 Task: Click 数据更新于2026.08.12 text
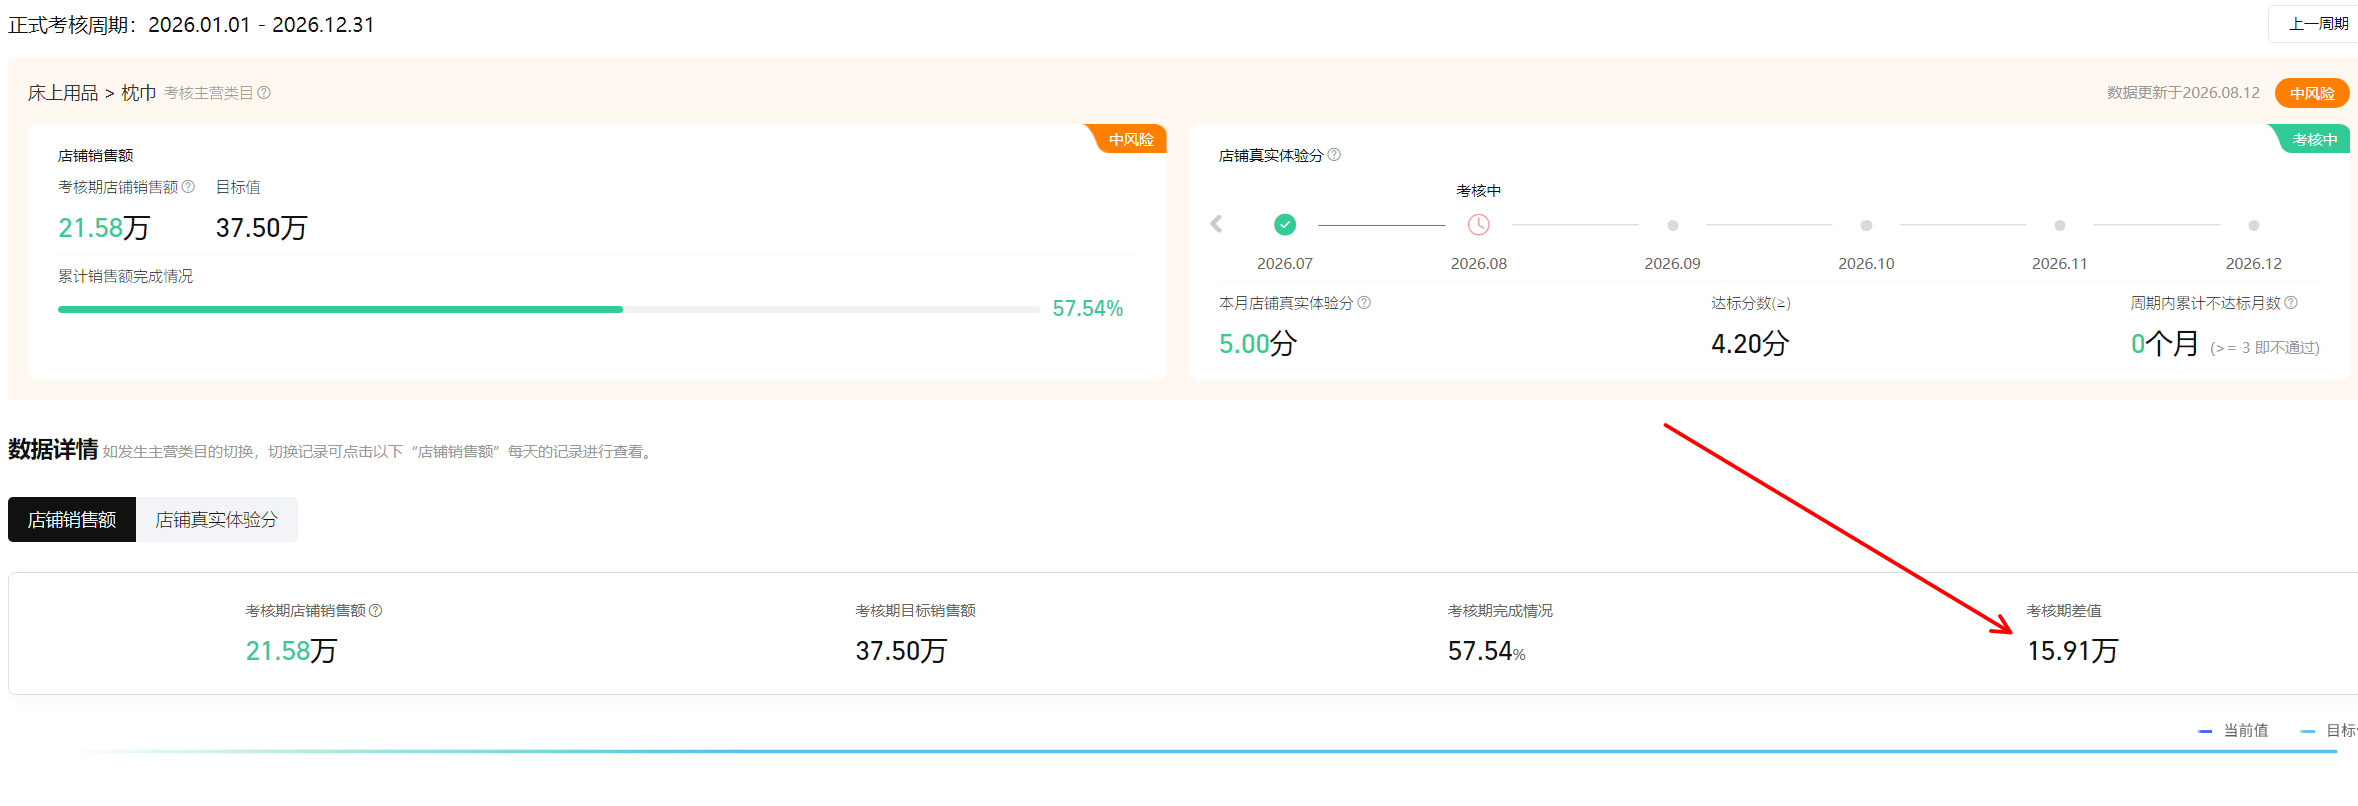[2183, 93]
